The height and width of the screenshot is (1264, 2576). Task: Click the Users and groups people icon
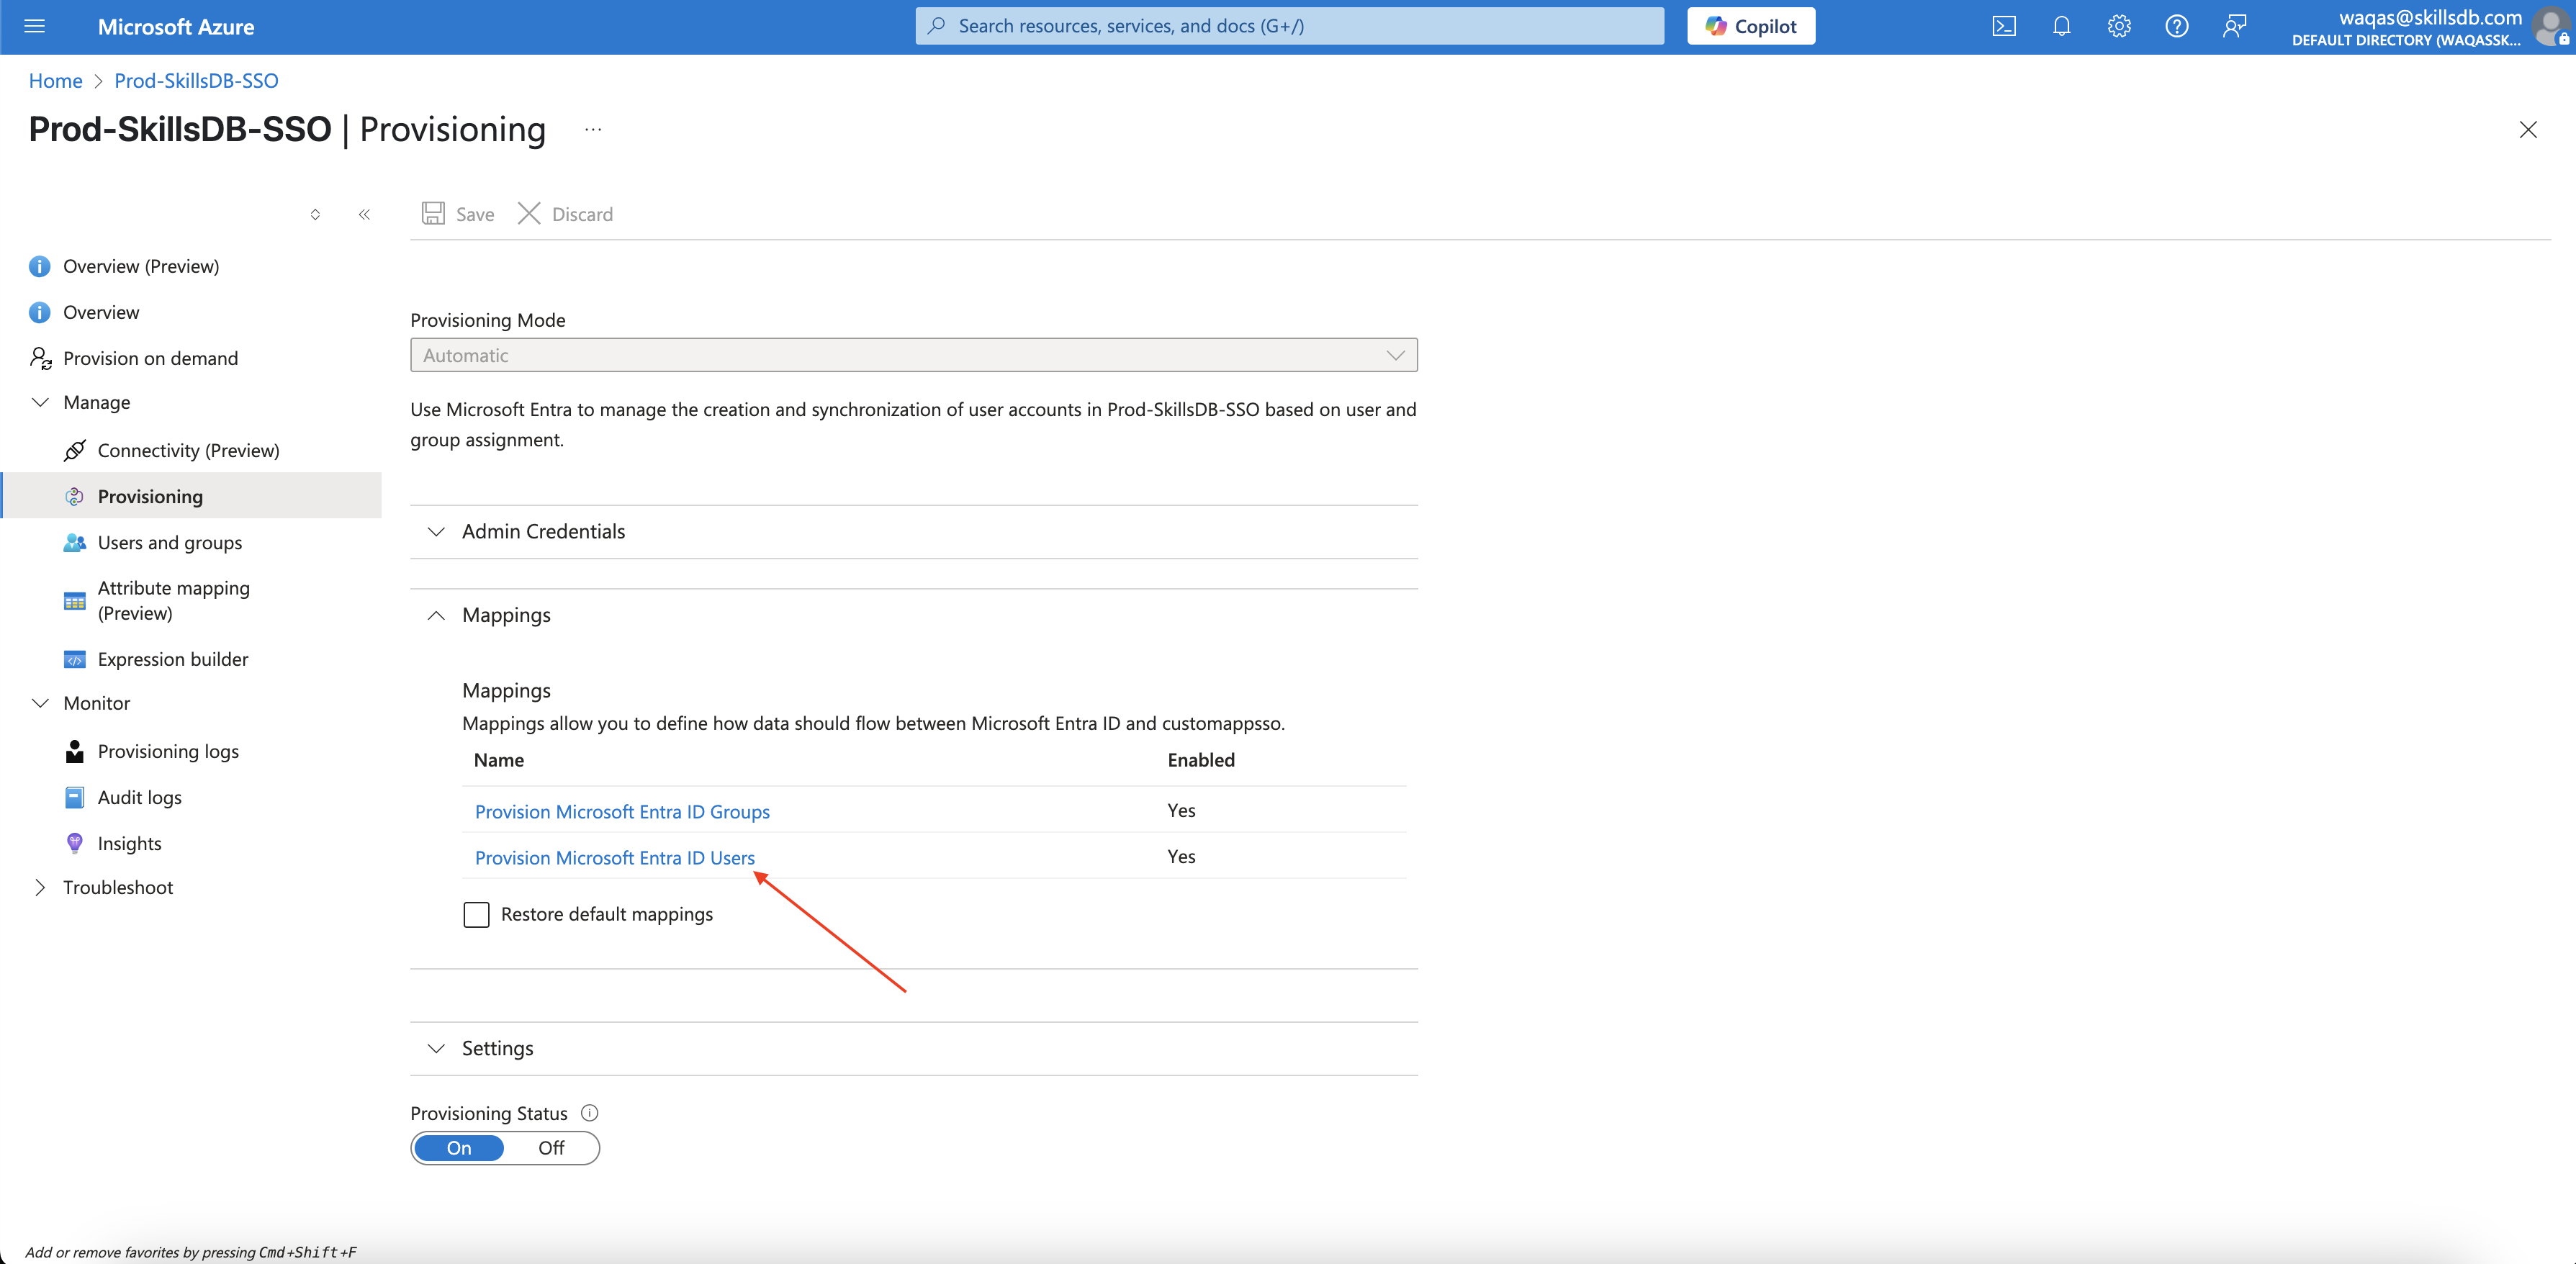click(x=74, y=542)
